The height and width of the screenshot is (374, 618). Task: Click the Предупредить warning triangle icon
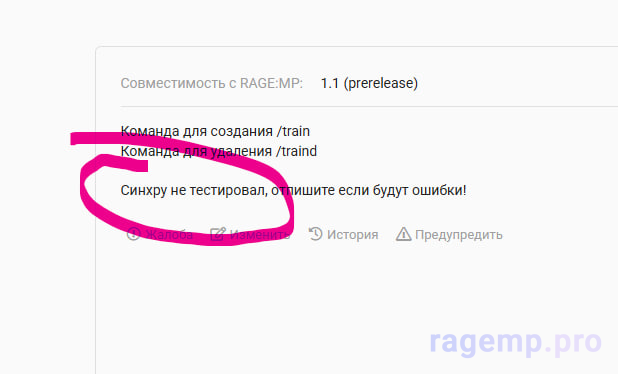(403, 234)
